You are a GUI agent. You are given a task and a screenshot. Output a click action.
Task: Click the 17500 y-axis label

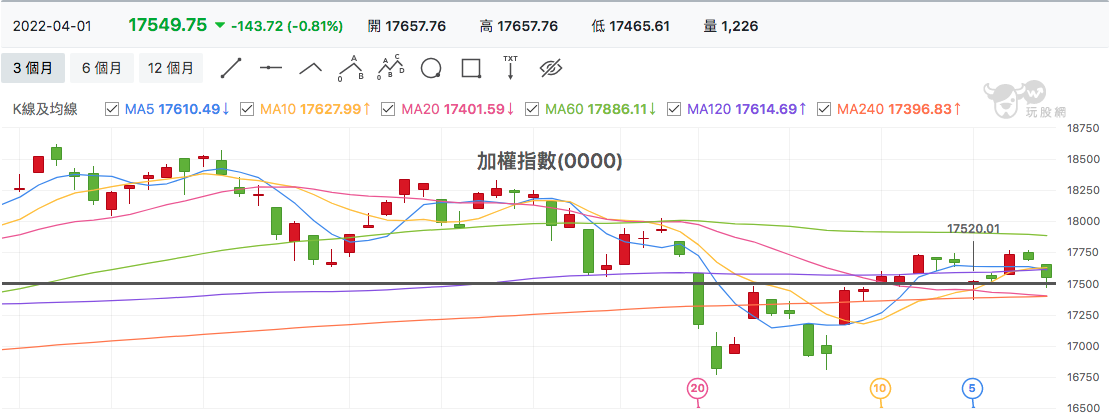(x=1084, y=284)
